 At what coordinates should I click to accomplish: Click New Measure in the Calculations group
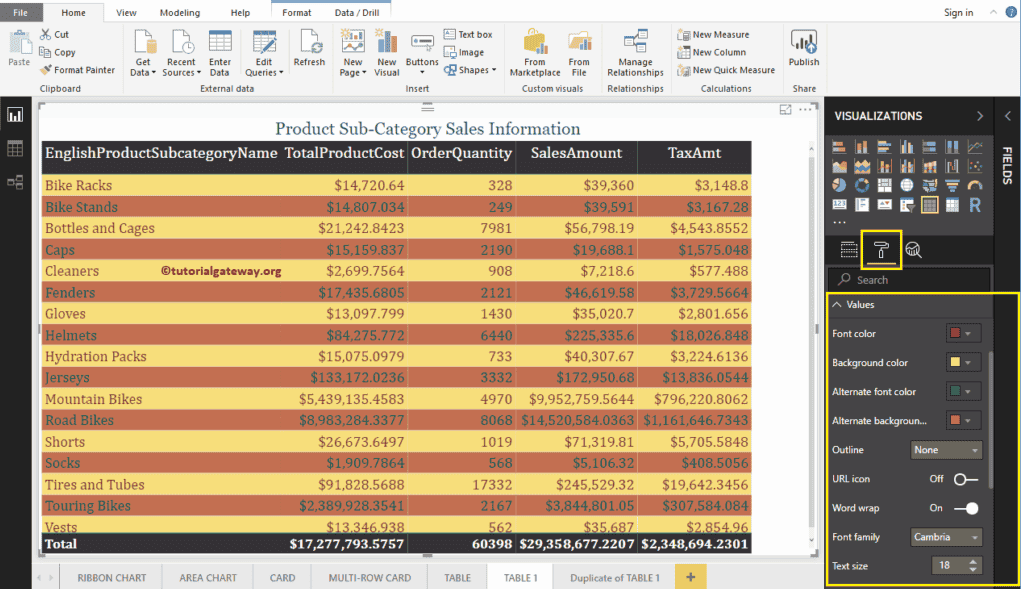click(x=722, y=33)
